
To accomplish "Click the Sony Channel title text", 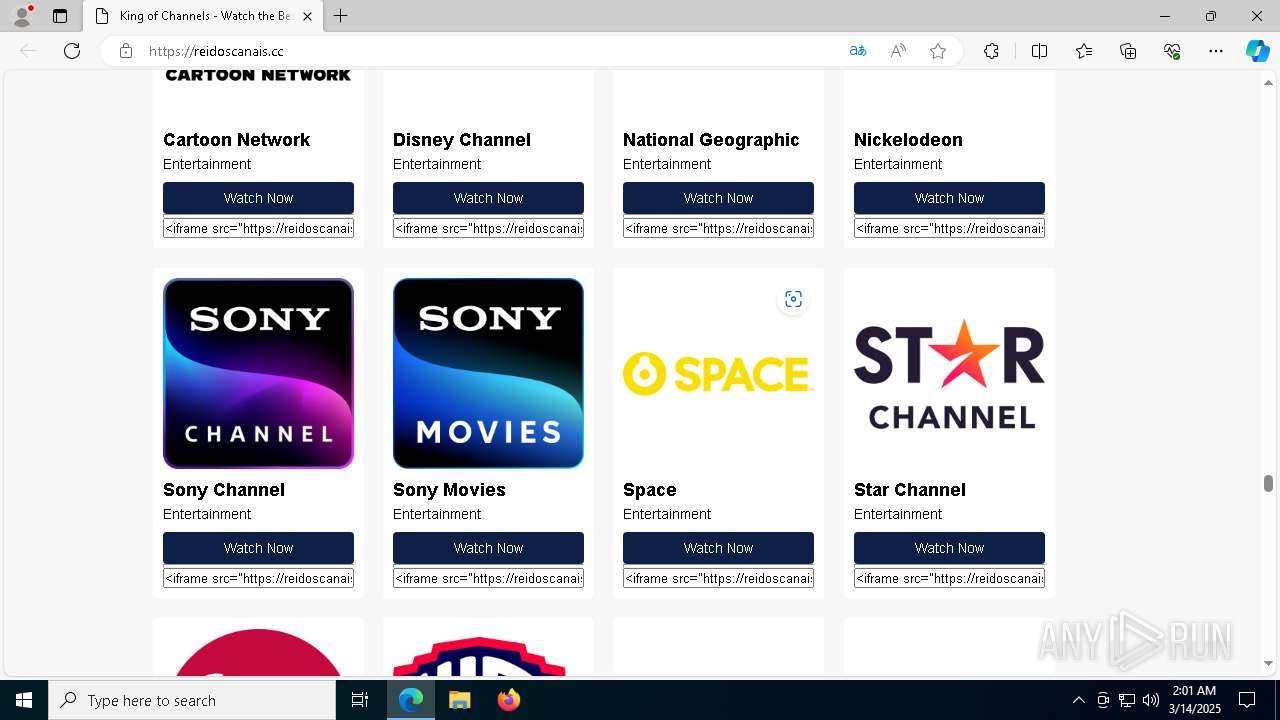I will pos(224,490).
